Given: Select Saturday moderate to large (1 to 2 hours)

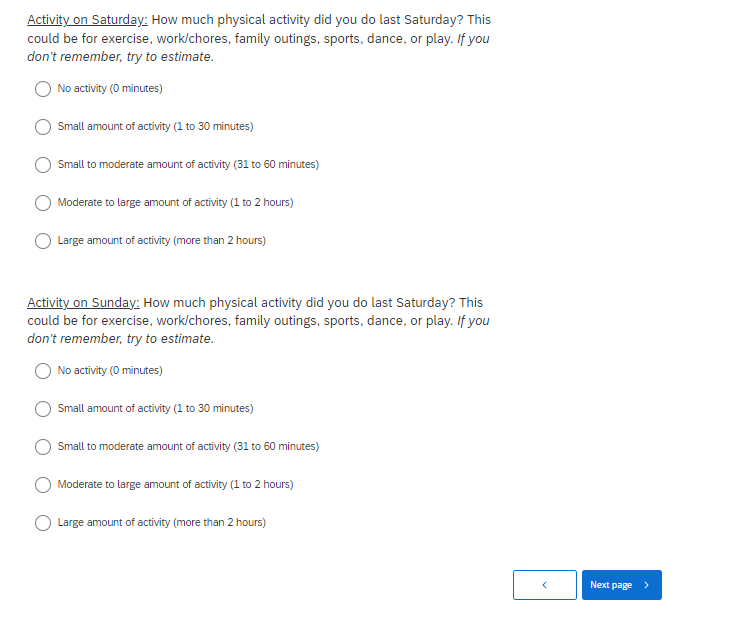Looking at the screenshot, I should 43,203.
